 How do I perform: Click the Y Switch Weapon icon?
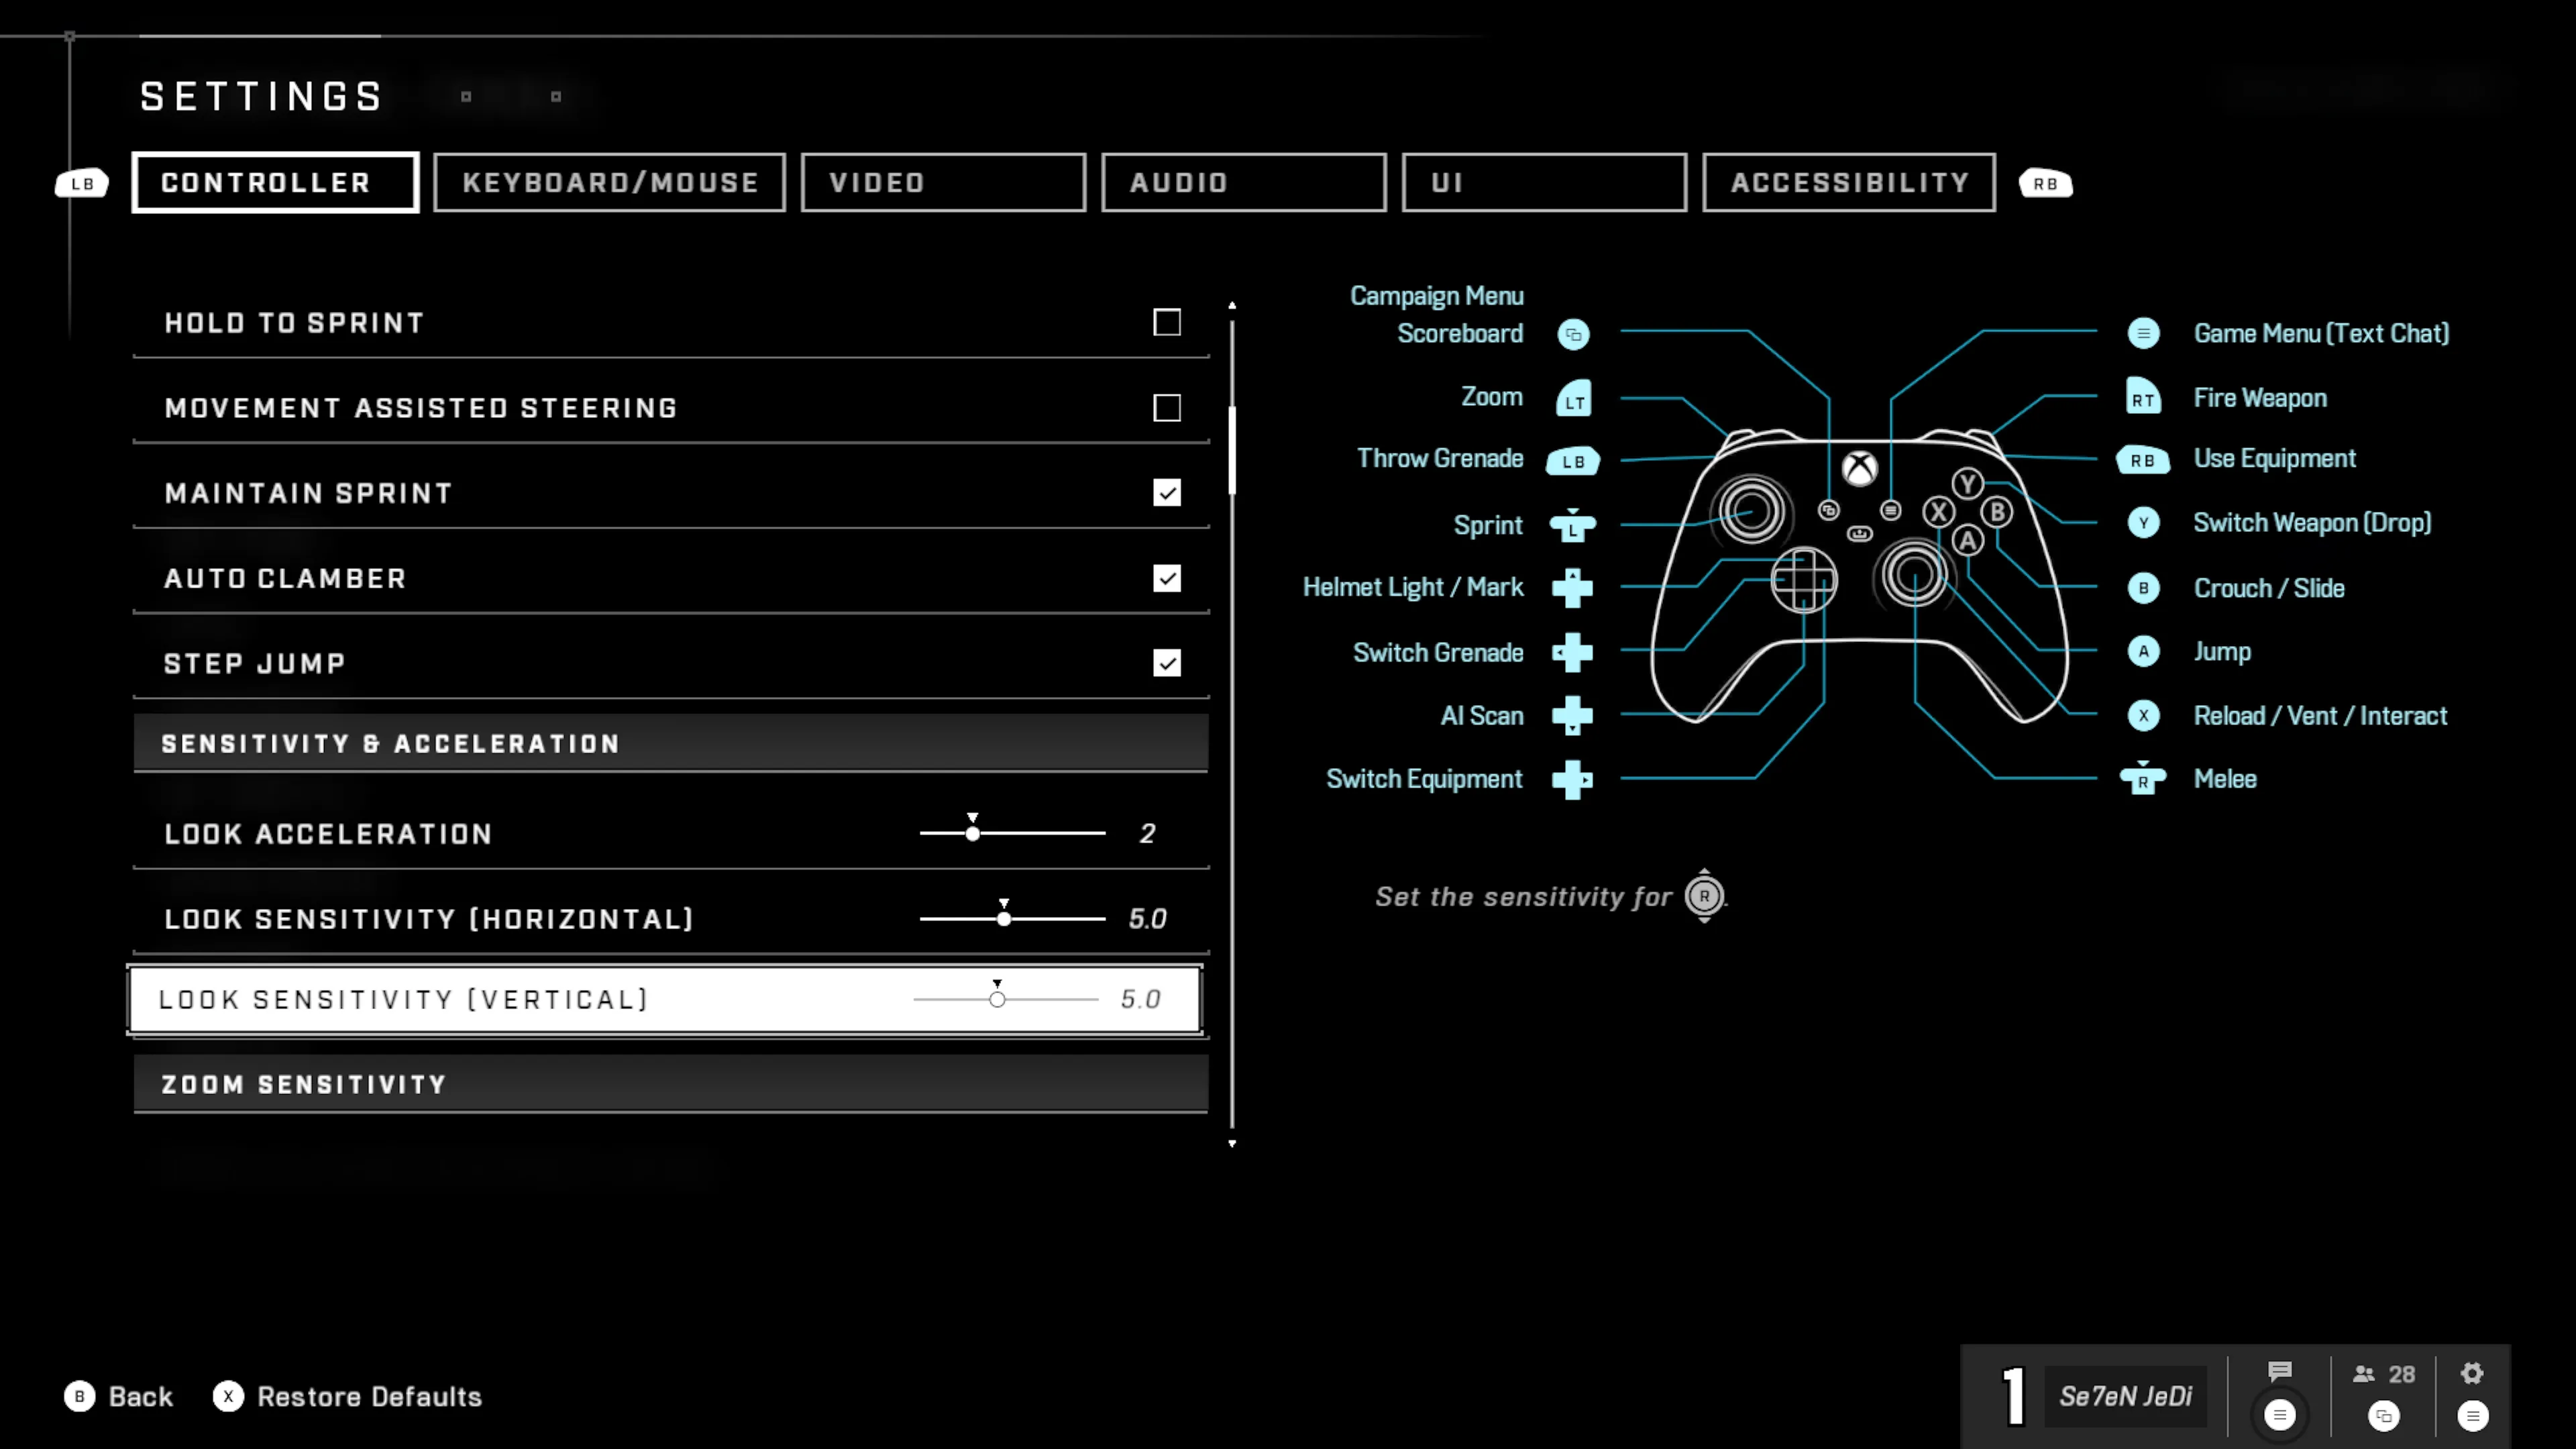click(x=2143, y=523)
